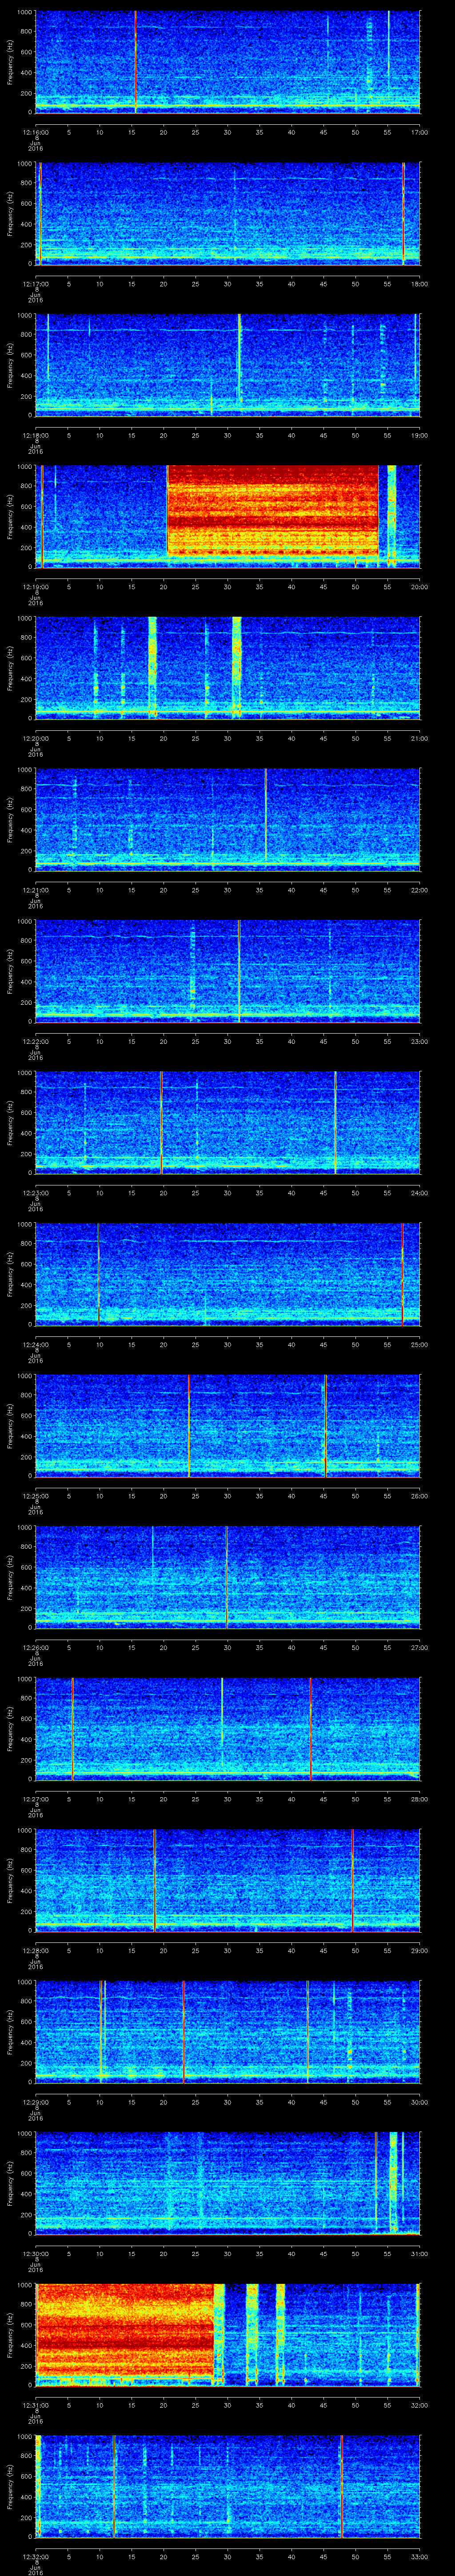Click the "12:22:00" time label
The image size is (455, 2576).
[x=35, y=1041]
